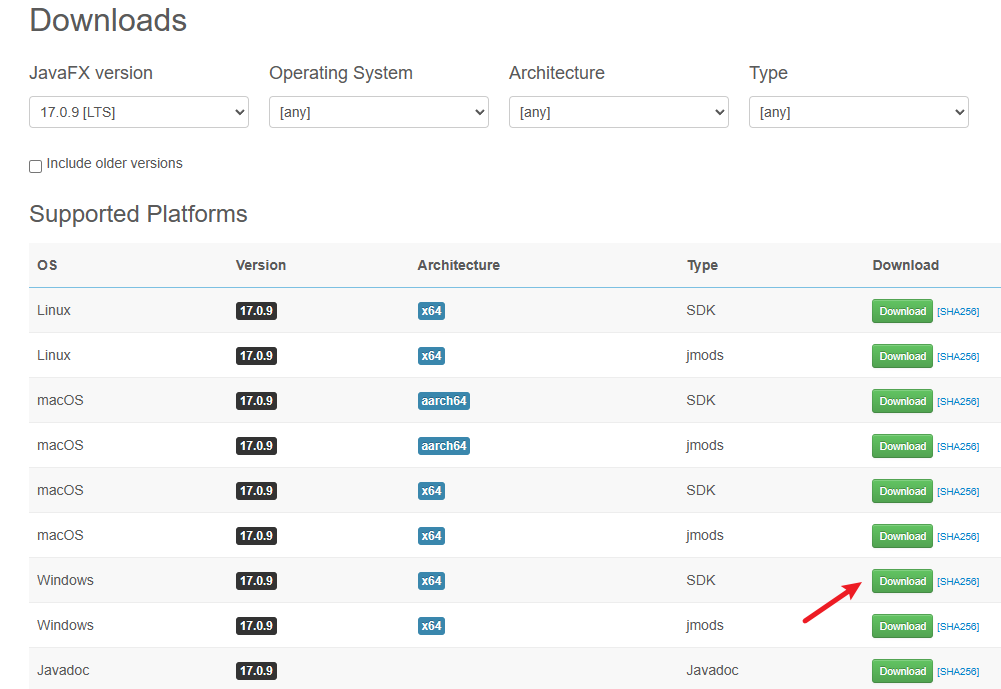Open SHA256 link for Windows SDK

click(958, 582)
